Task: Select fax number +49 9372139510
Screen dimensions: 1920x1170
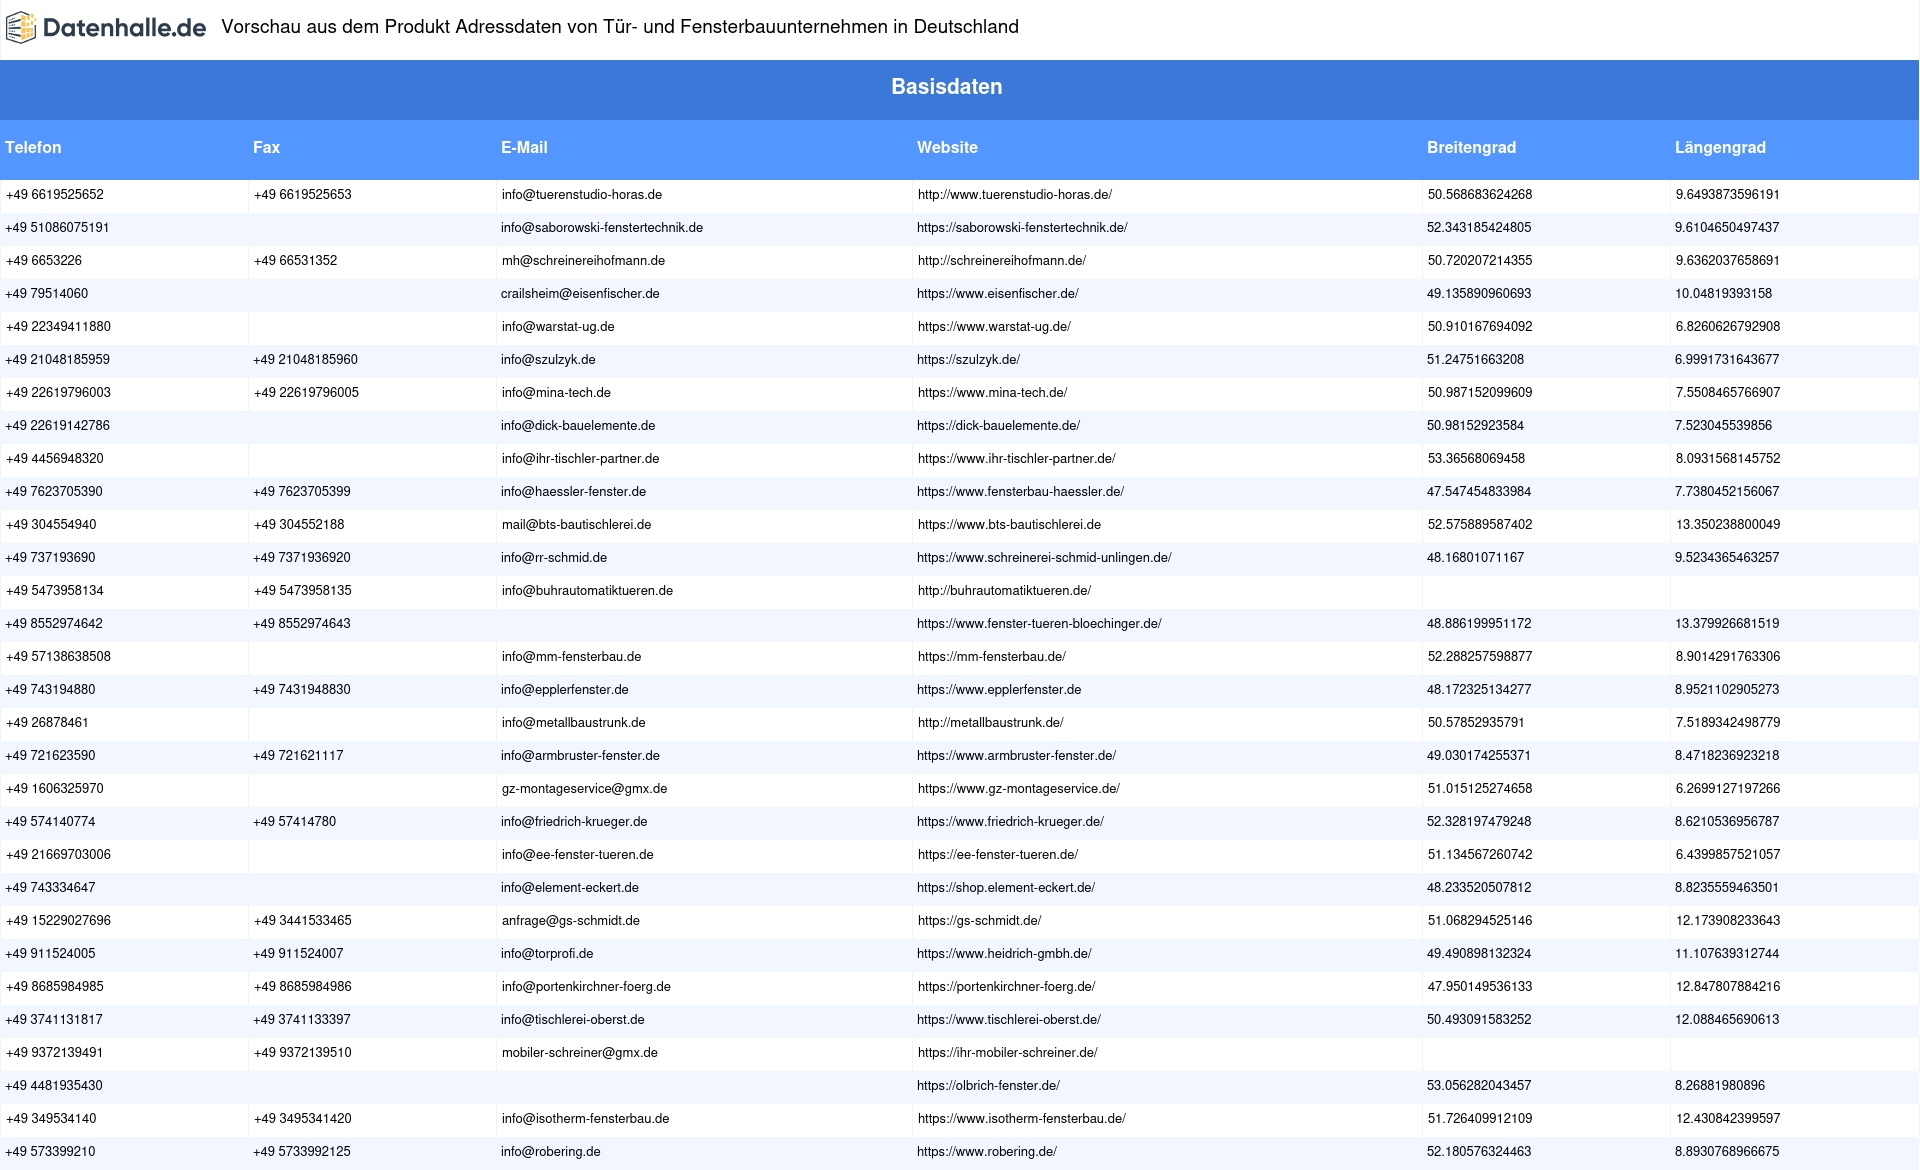Action: pyautogui.click(x=302, y=1053)
